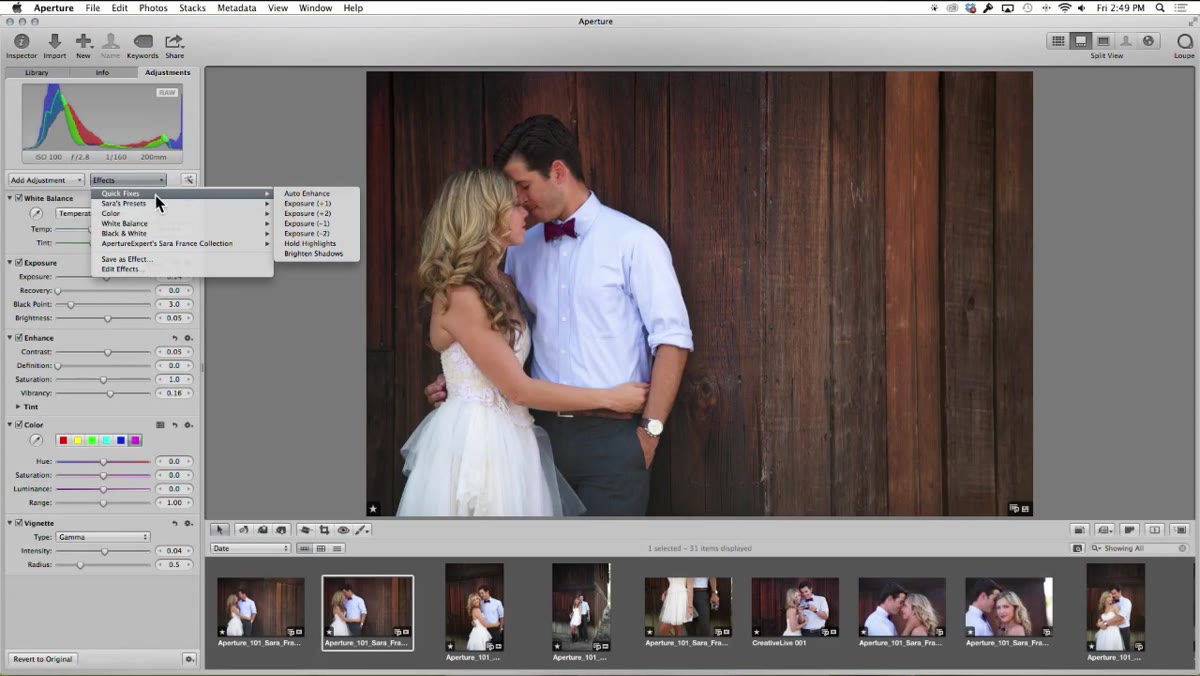1200x676 pixels.
Task: Open the Vignette adjustment gear menu
Action: 188,523
